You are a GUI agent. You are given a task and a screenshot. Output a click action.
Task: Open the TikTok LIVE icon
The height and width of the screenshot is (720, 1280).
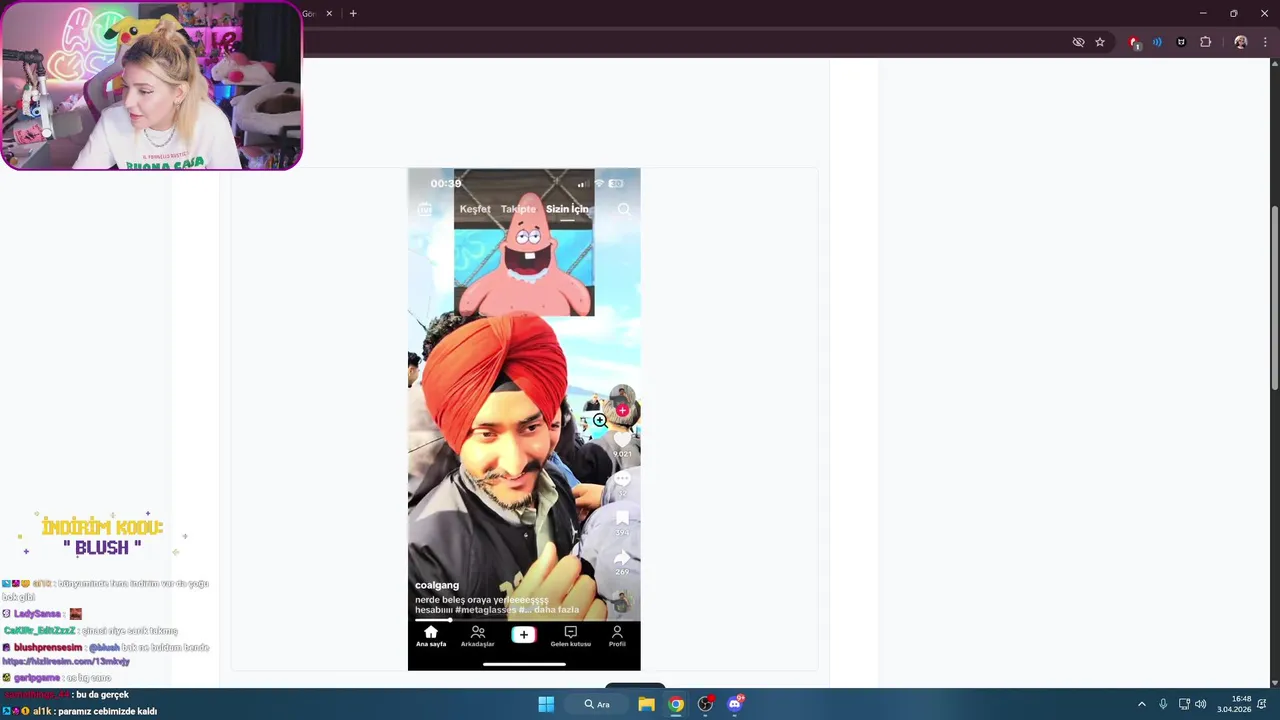[x=425, y=209]
